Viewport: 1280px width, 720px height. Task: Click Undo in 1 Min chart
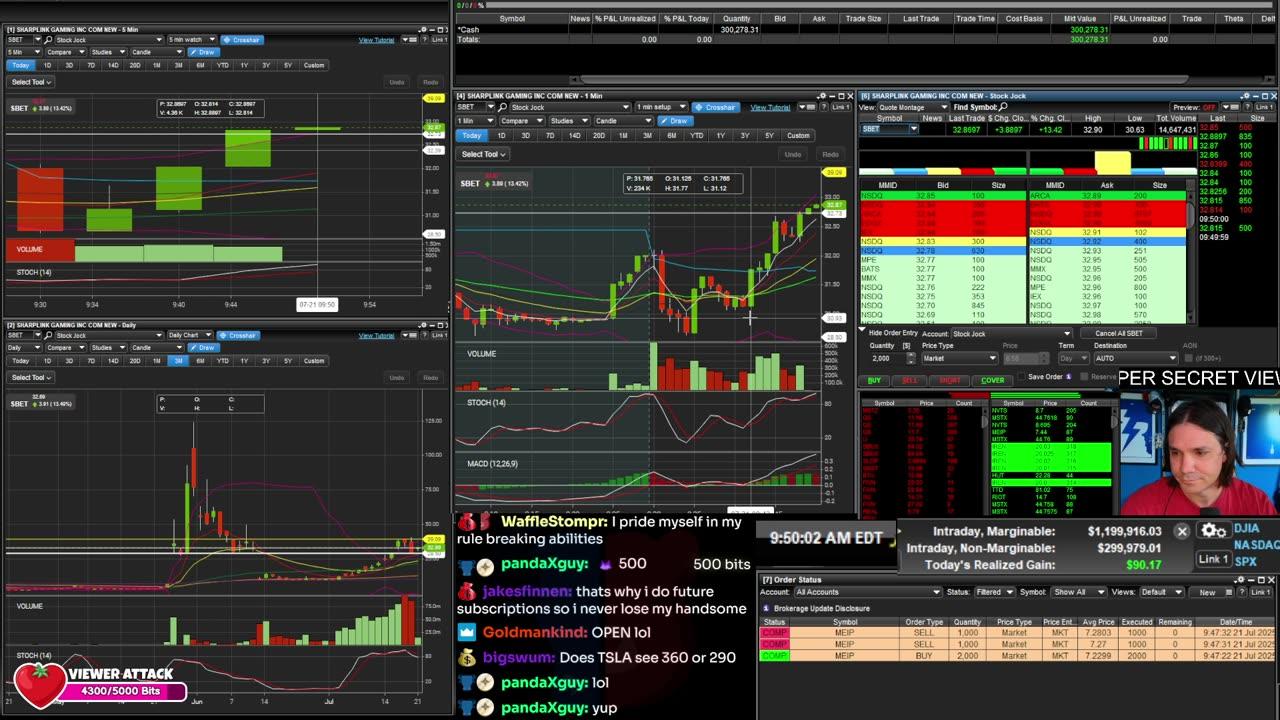tap(792, 154)
